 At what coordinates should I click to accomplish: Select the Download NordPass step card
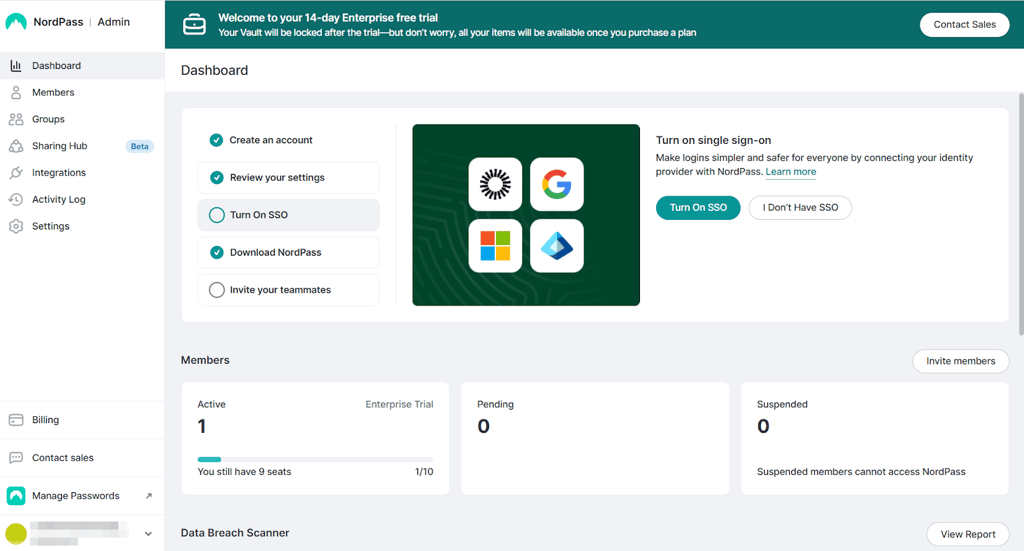pyautogui.click(x=288, y=253)
